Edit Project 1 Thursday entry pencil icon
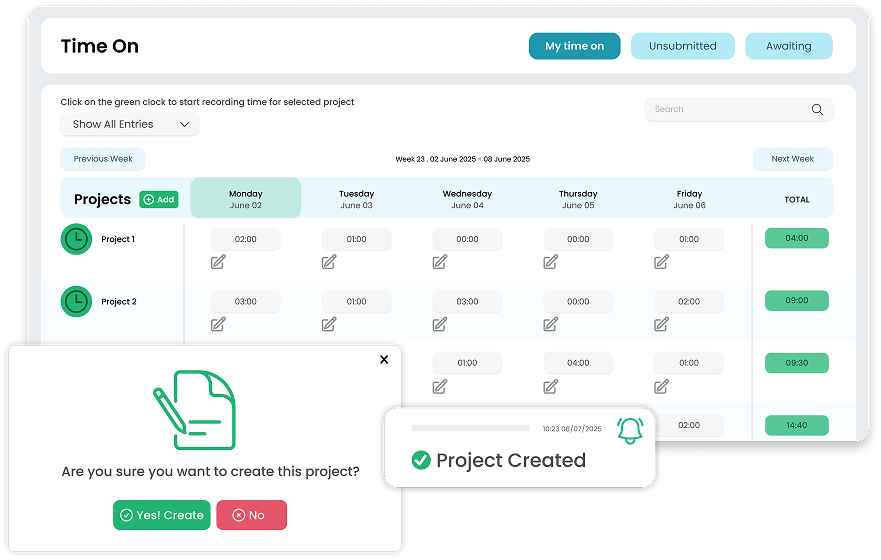The image size is (881, 560). point(551,262)
